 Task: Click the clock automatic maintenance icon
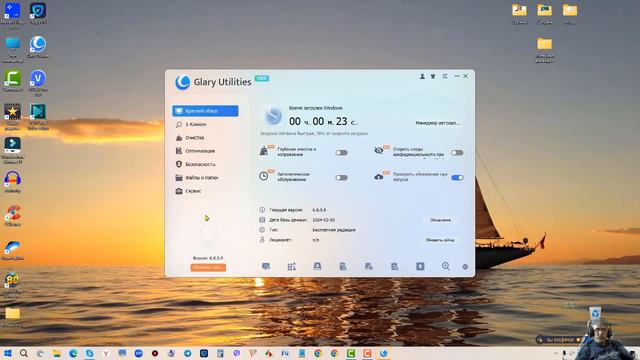coord(264,176)
